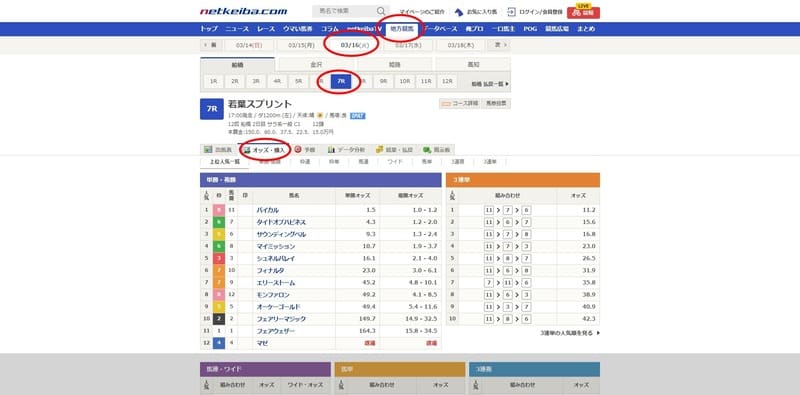The height and width of the screenshot is (395, 800).
Task: Click the 出馬表 tab icon
Action: [x=208, y=150]
